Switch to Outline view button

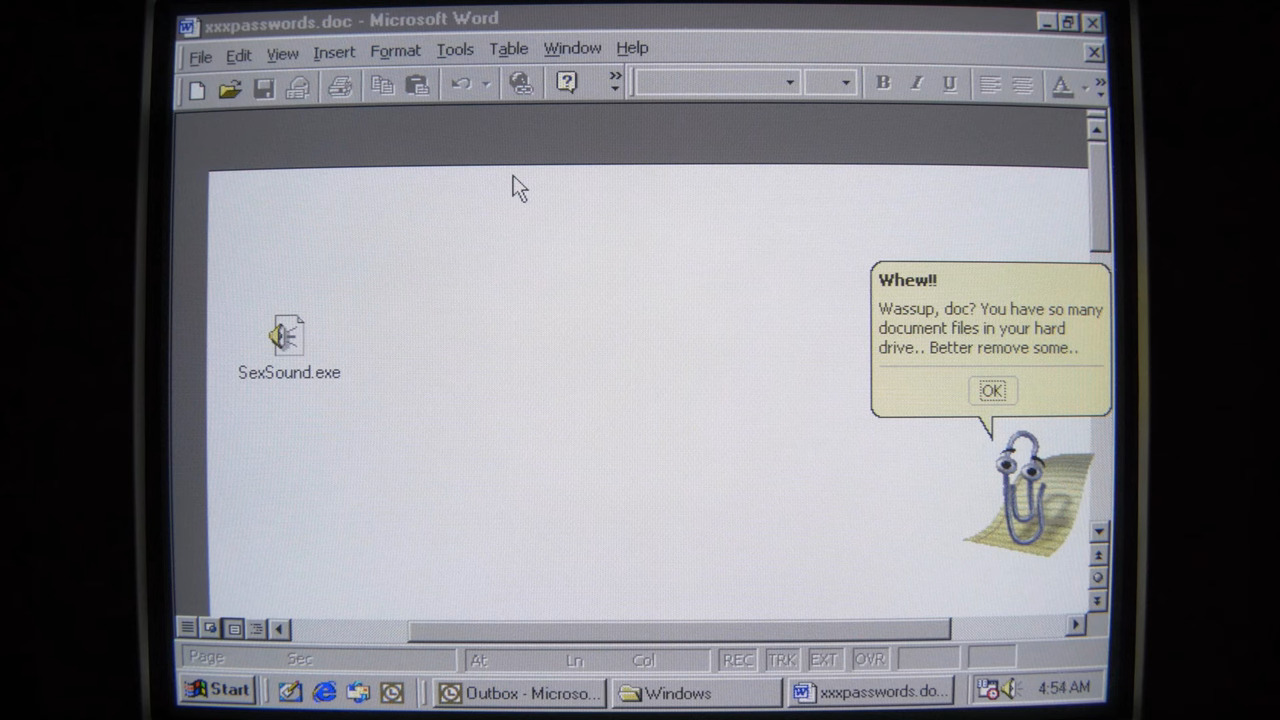(x=256, y=629)
